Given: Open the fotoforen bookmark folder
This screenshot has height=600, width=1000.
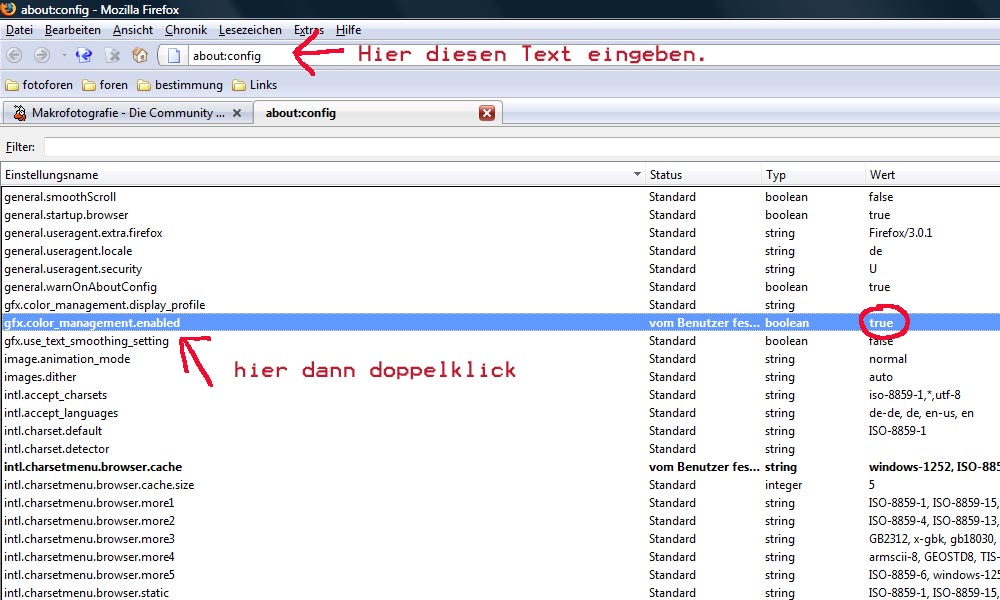Looking at the screenshot, I should pyautogui.click(x=39, y=85).
